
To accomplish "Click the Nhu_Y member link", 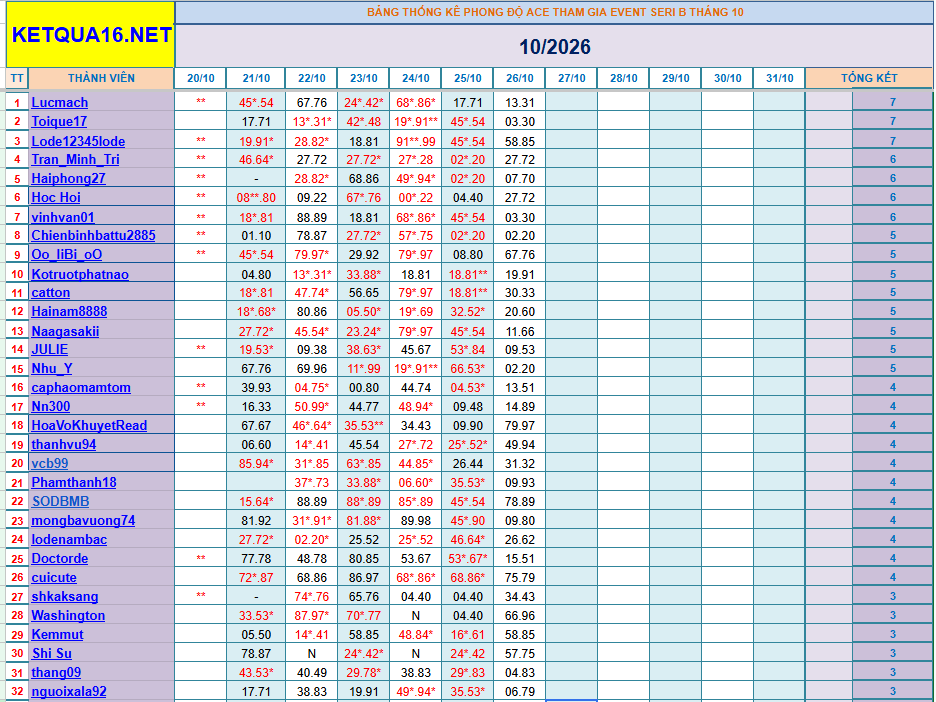I will (x=52, y=368).
